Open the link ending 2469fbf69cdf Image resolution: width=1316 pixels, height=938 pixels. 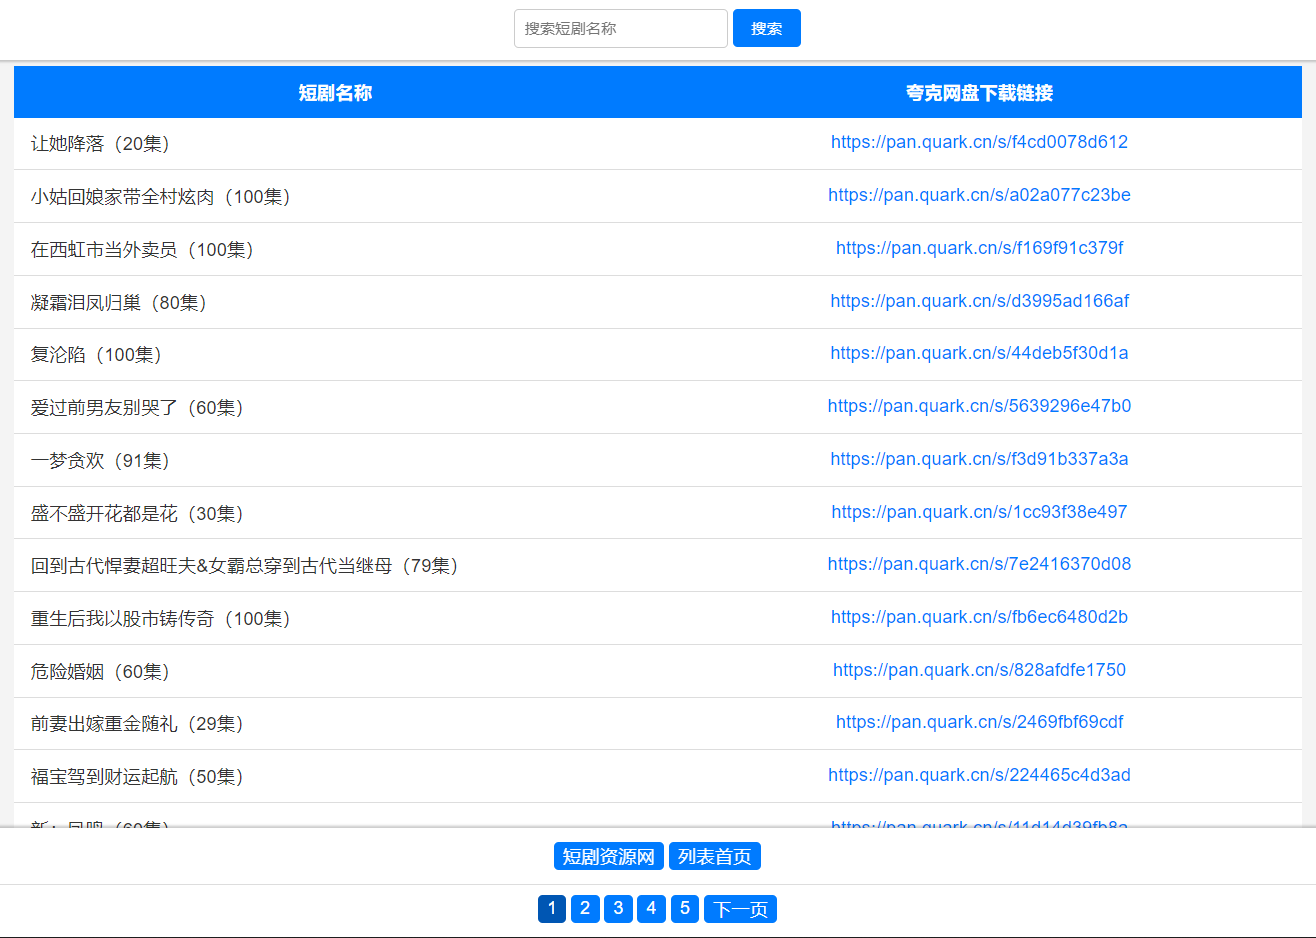tap(979, 722)
